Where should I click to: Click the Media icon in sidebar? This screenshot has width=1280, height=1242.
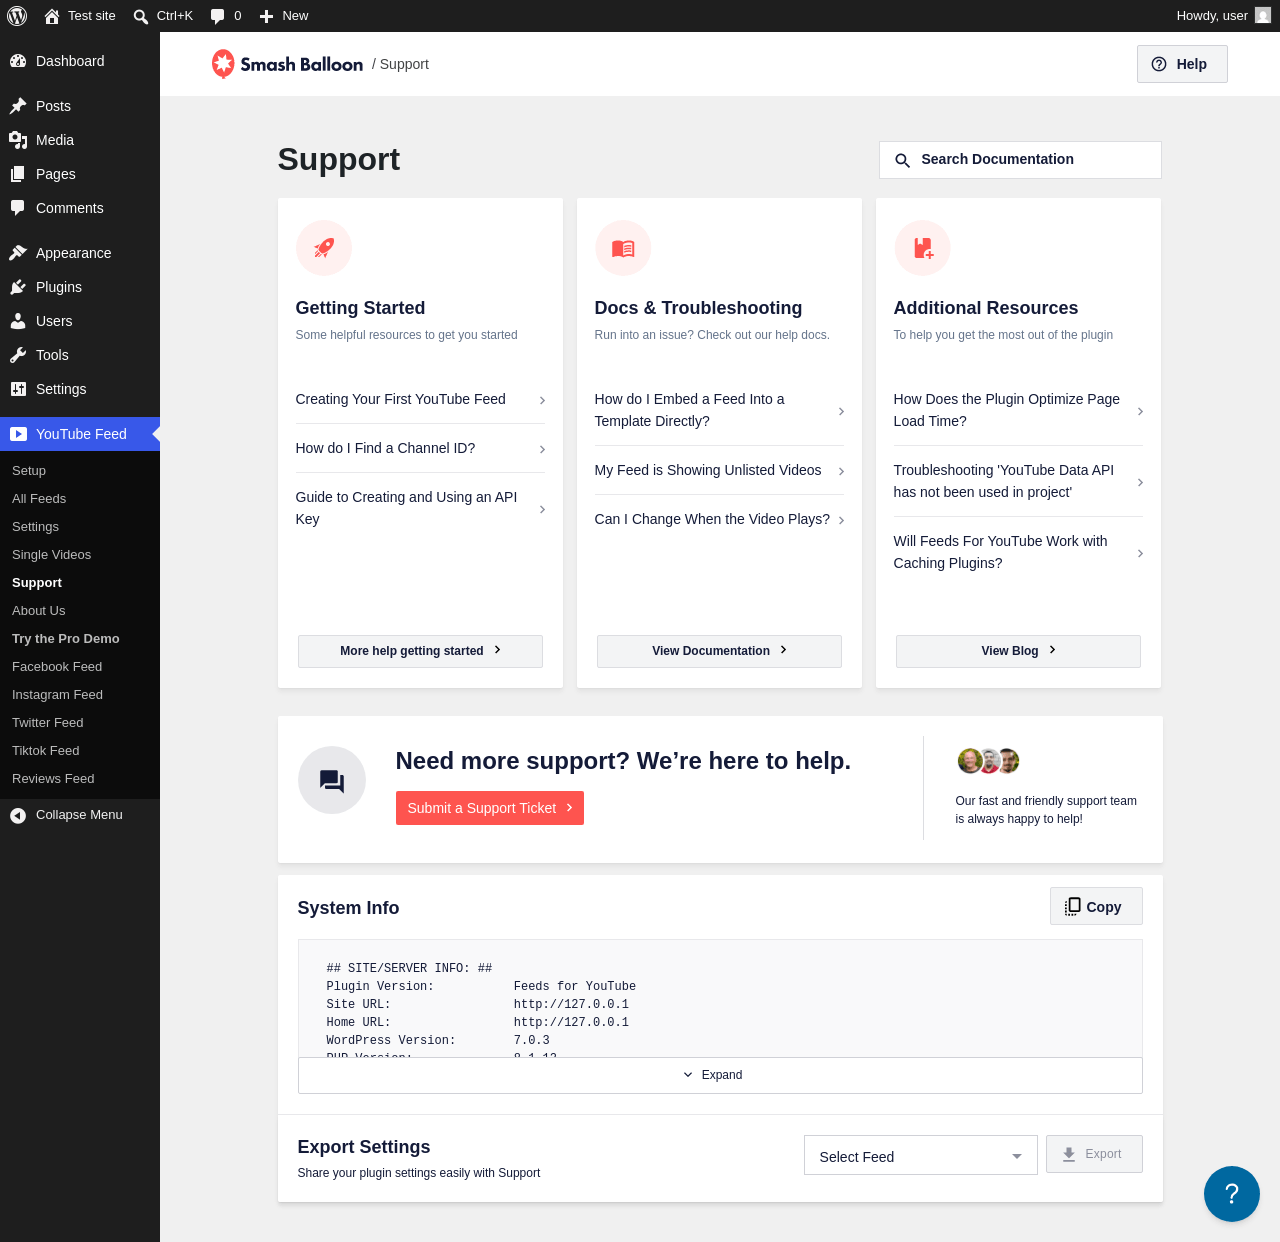(18, 140)
